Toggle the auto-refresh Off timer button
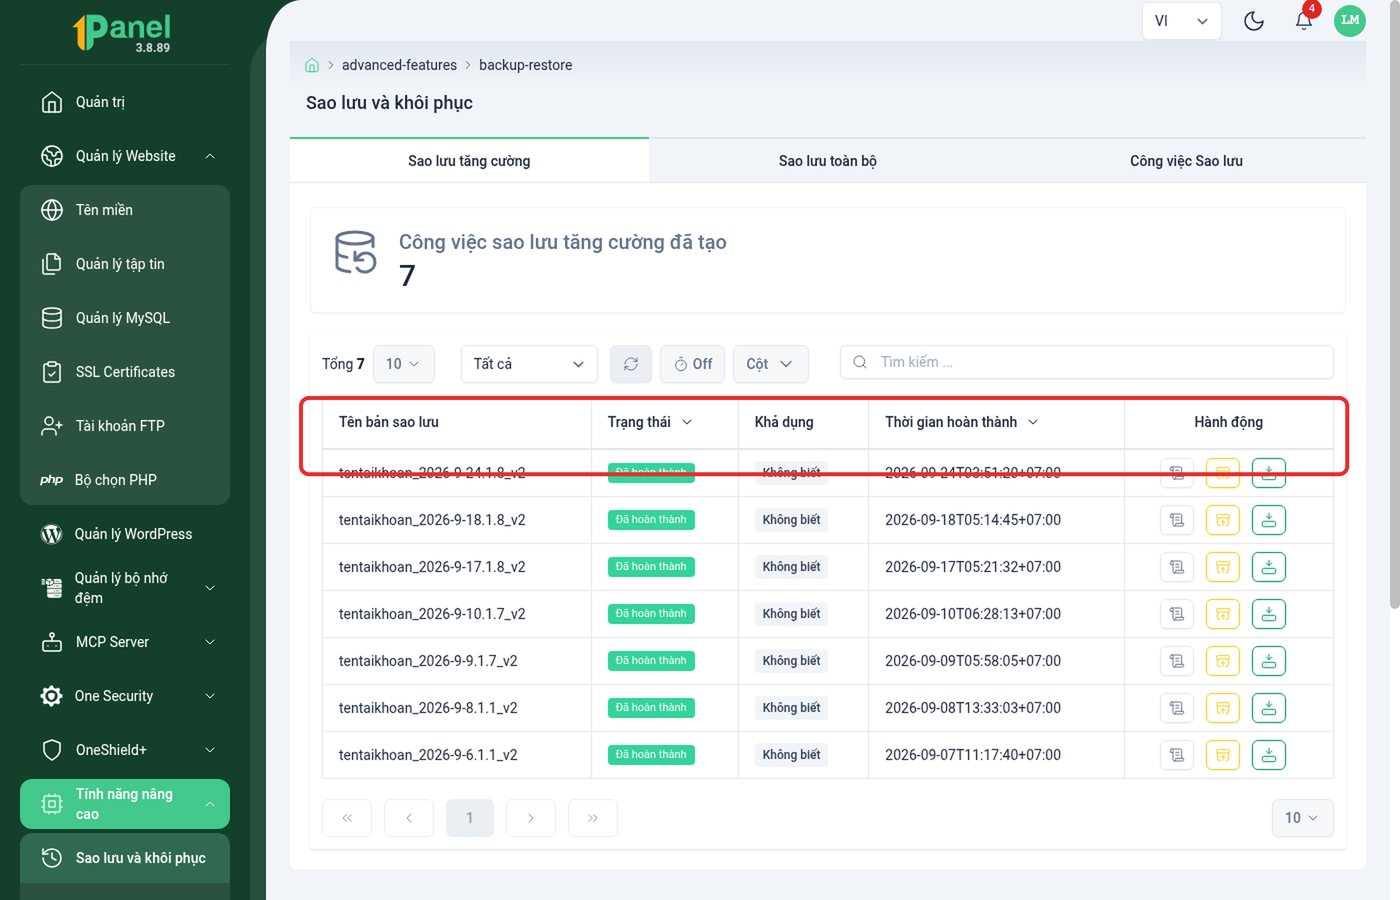 (x=693, y=364)
